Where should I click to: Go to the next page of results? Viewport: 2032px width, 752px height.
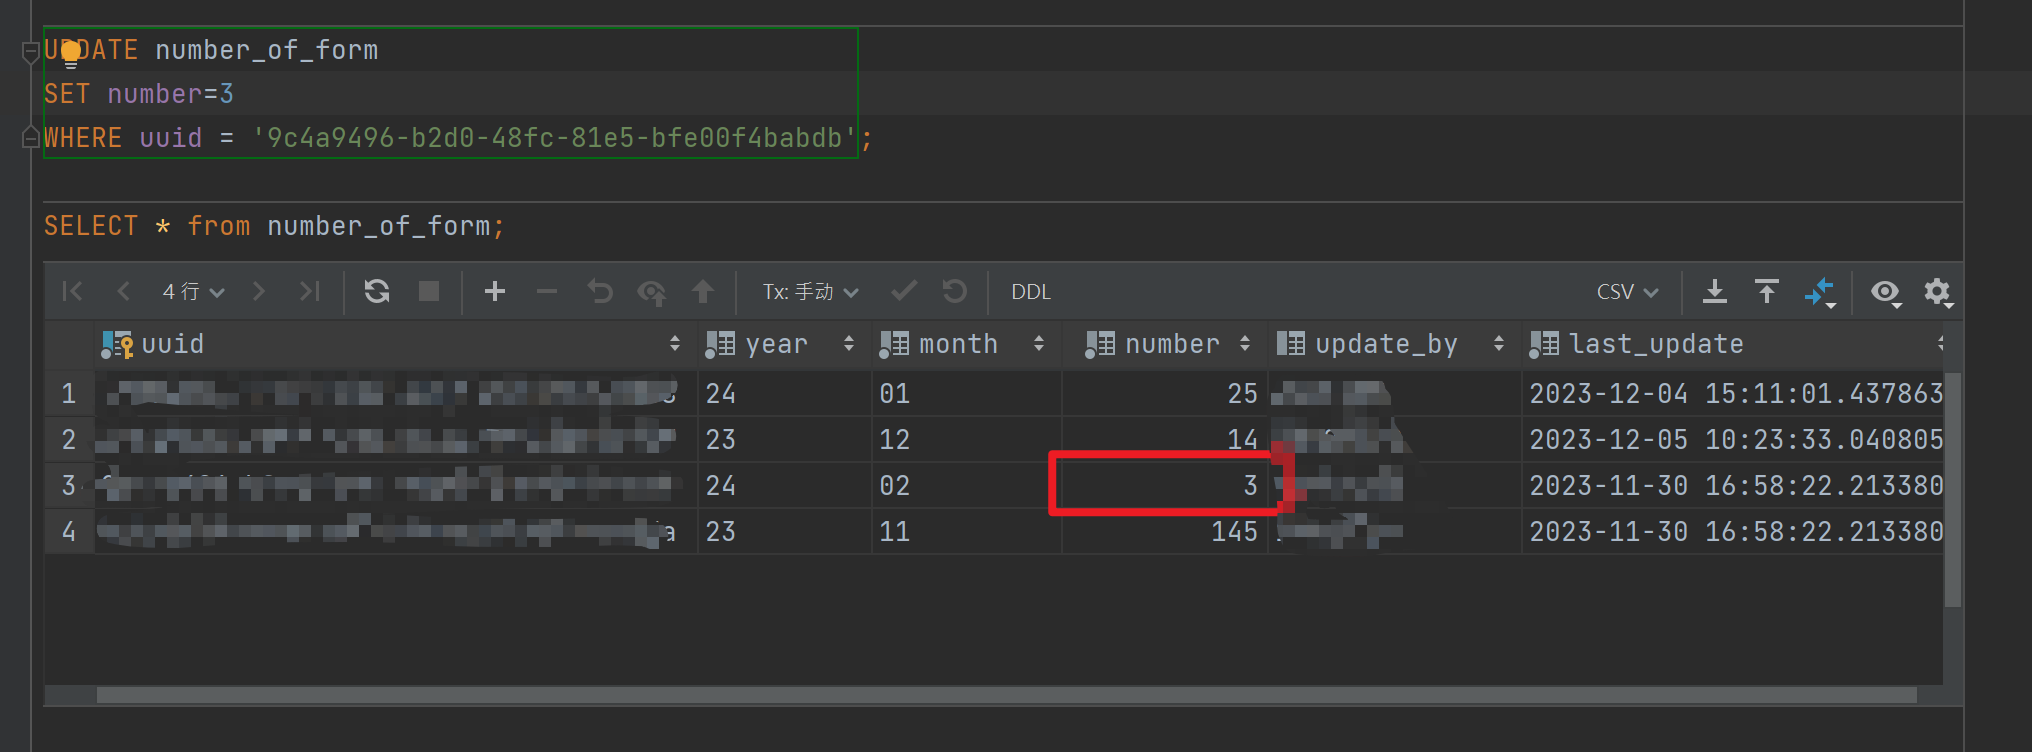tap(258, 291)
